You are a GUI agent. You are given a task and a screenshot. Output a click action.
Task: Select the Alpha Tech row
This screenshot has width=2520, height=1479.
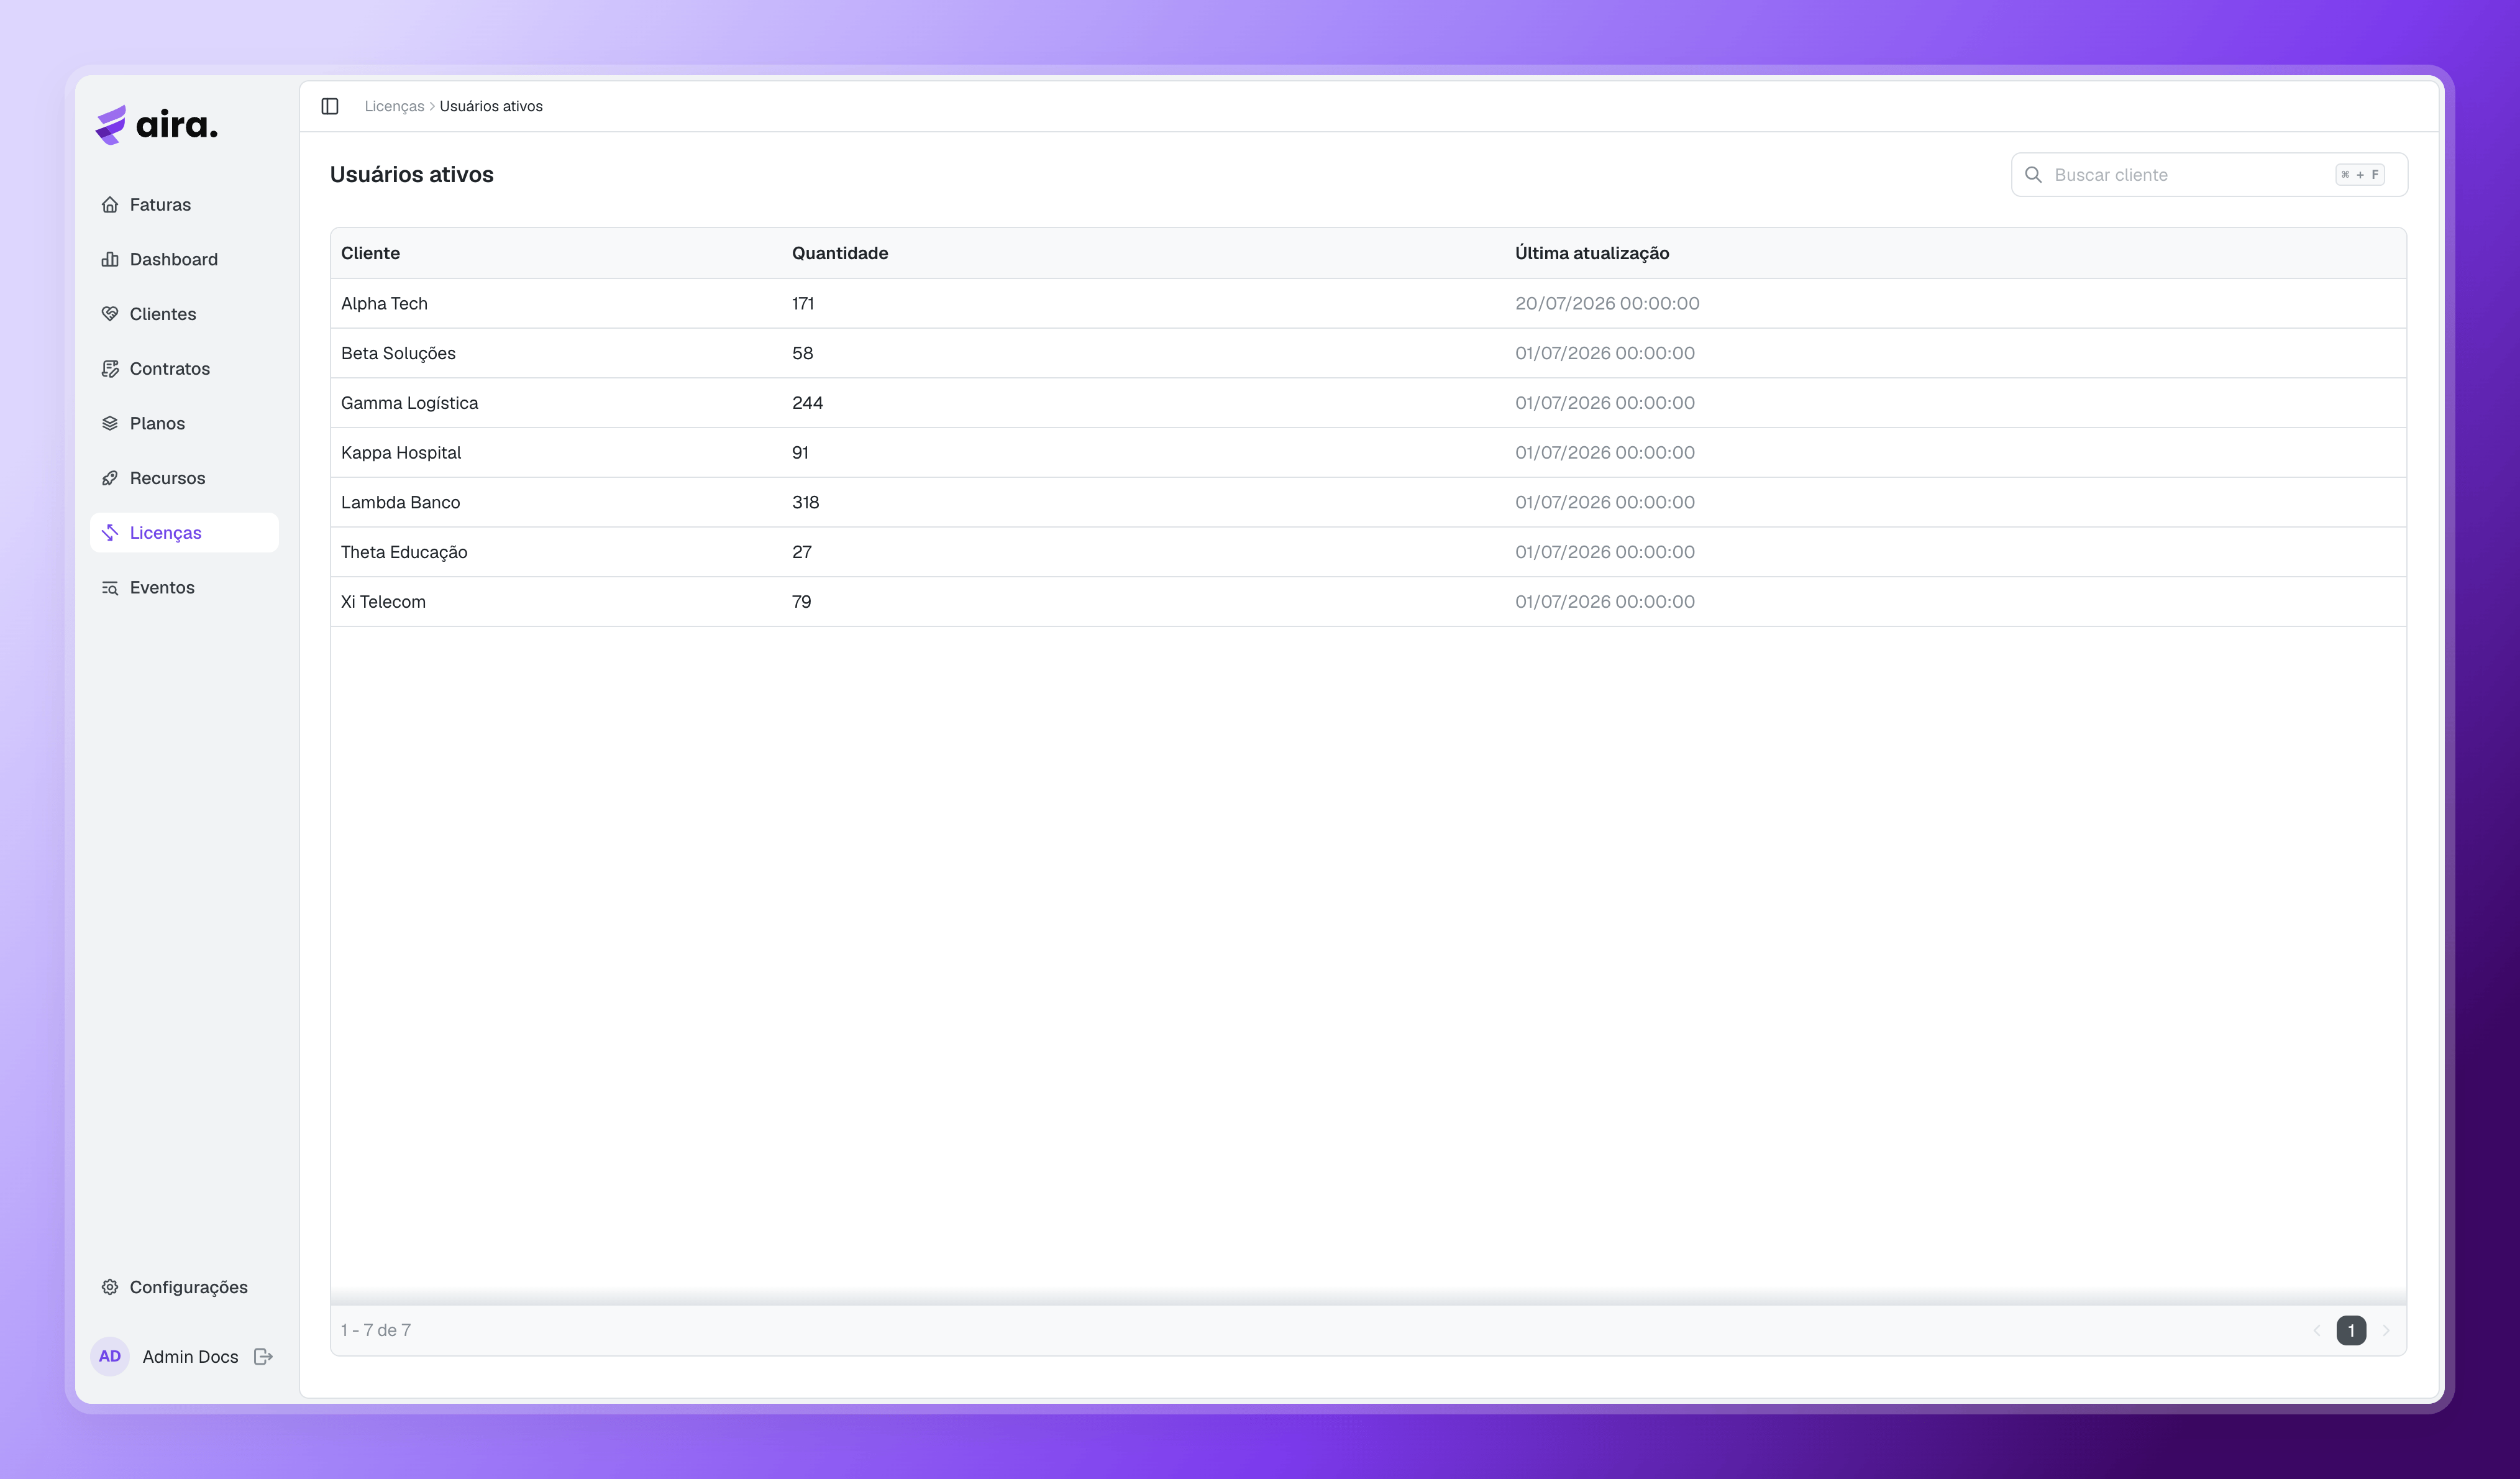1368,303
